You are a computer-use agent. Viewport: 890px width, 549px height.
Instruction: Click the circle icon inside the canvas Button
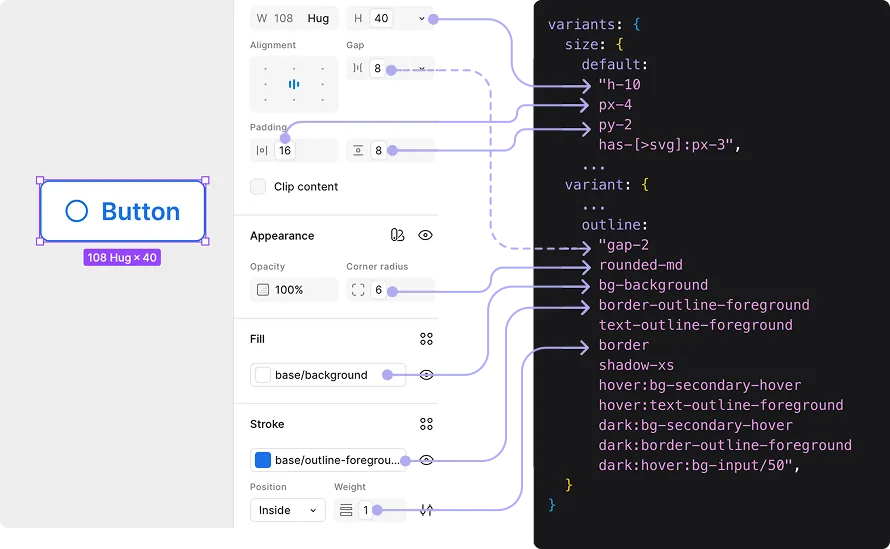(77, 211)
